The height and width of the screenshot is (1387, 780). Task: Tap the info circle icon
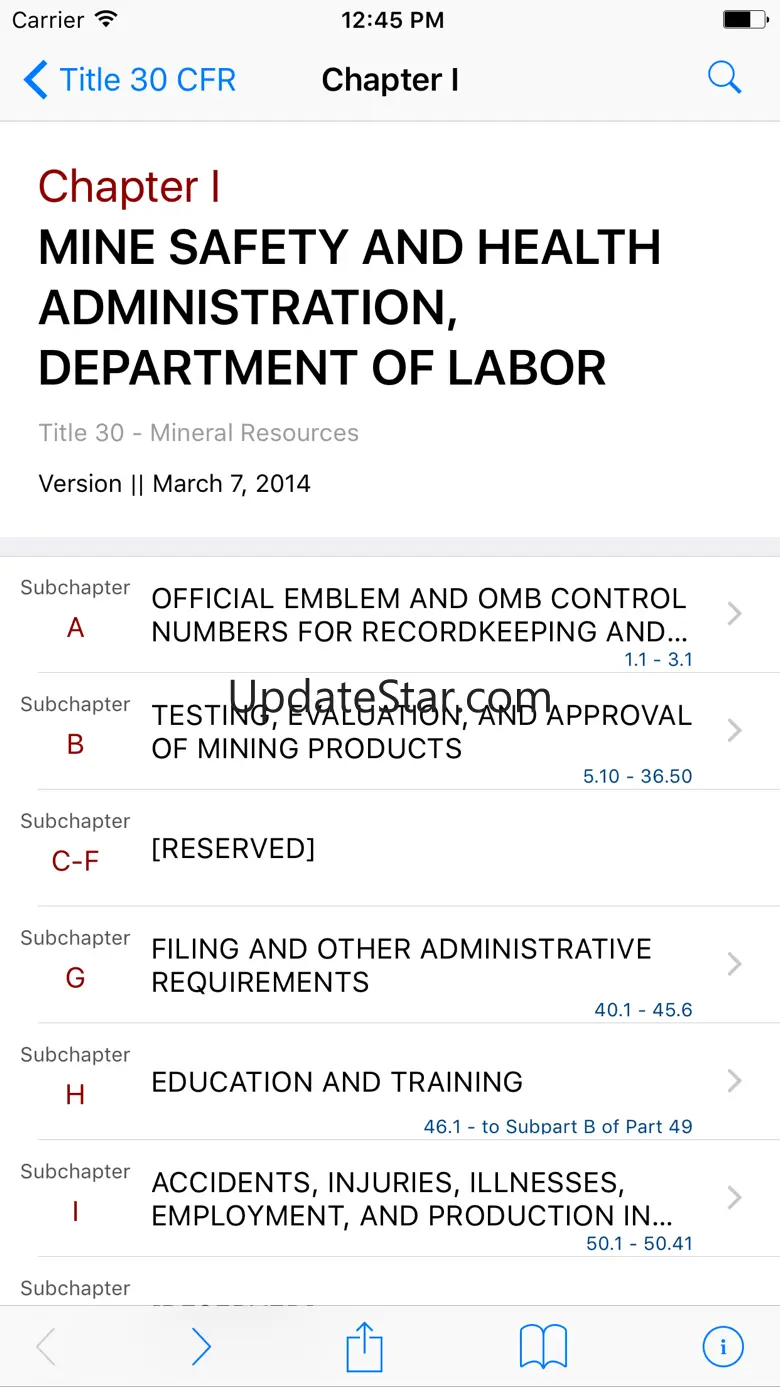[723, 1347]
